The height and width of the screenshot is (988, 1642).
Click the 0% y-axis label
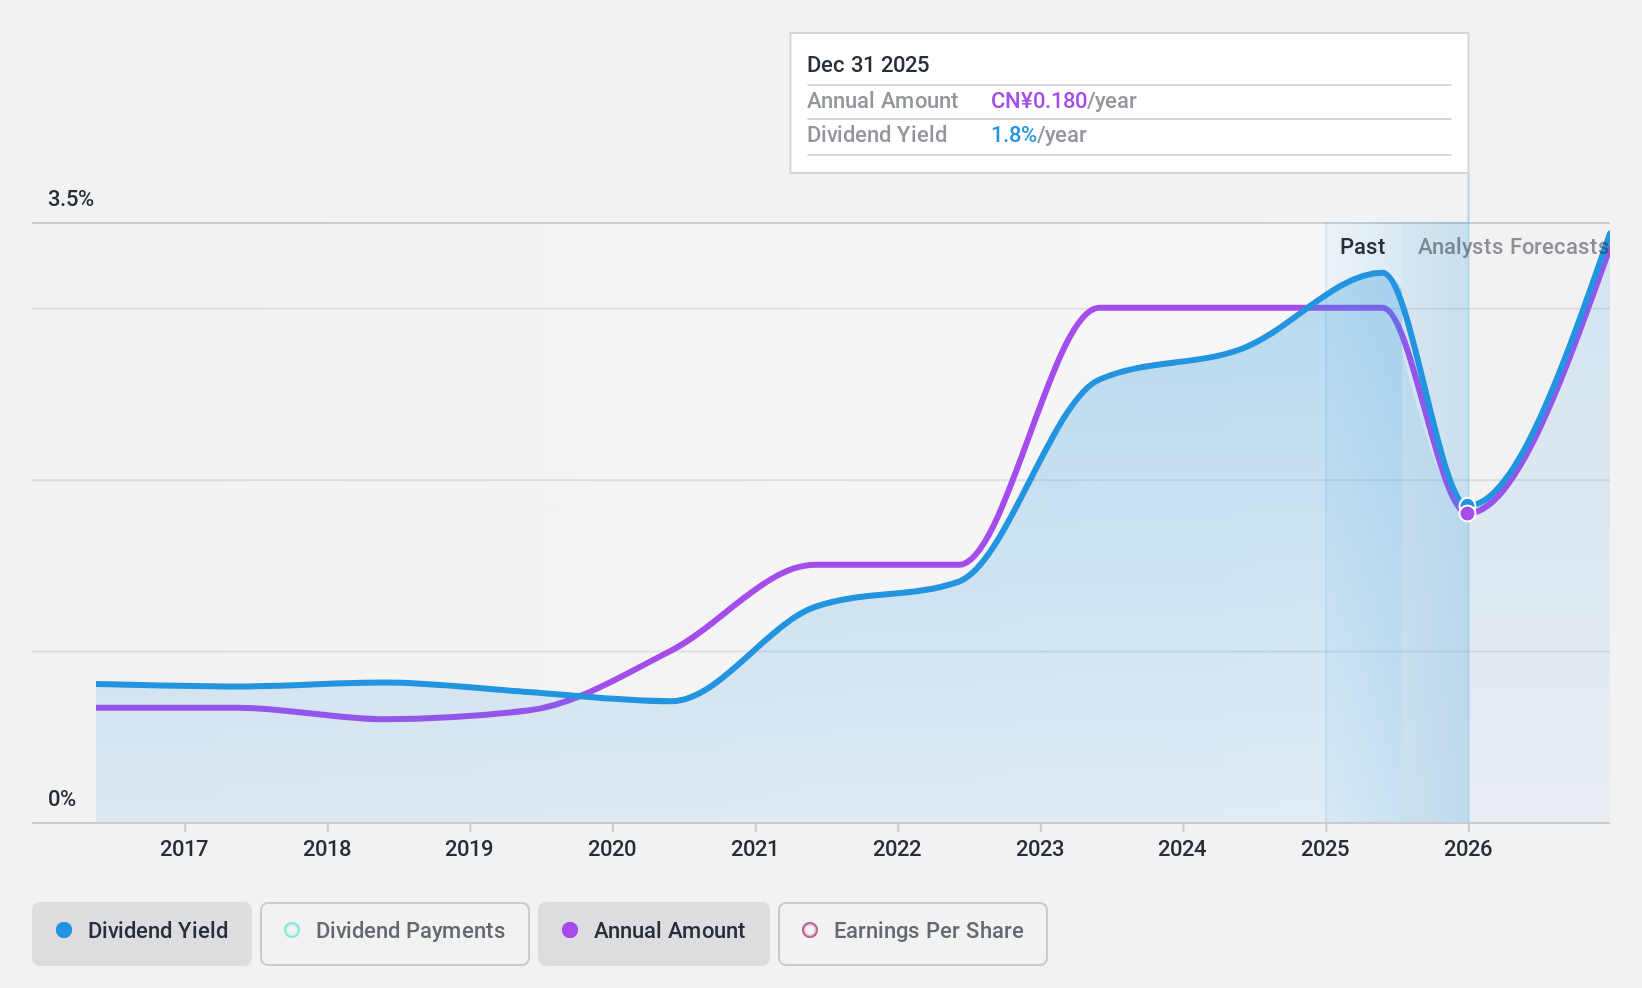pos(62,799)
